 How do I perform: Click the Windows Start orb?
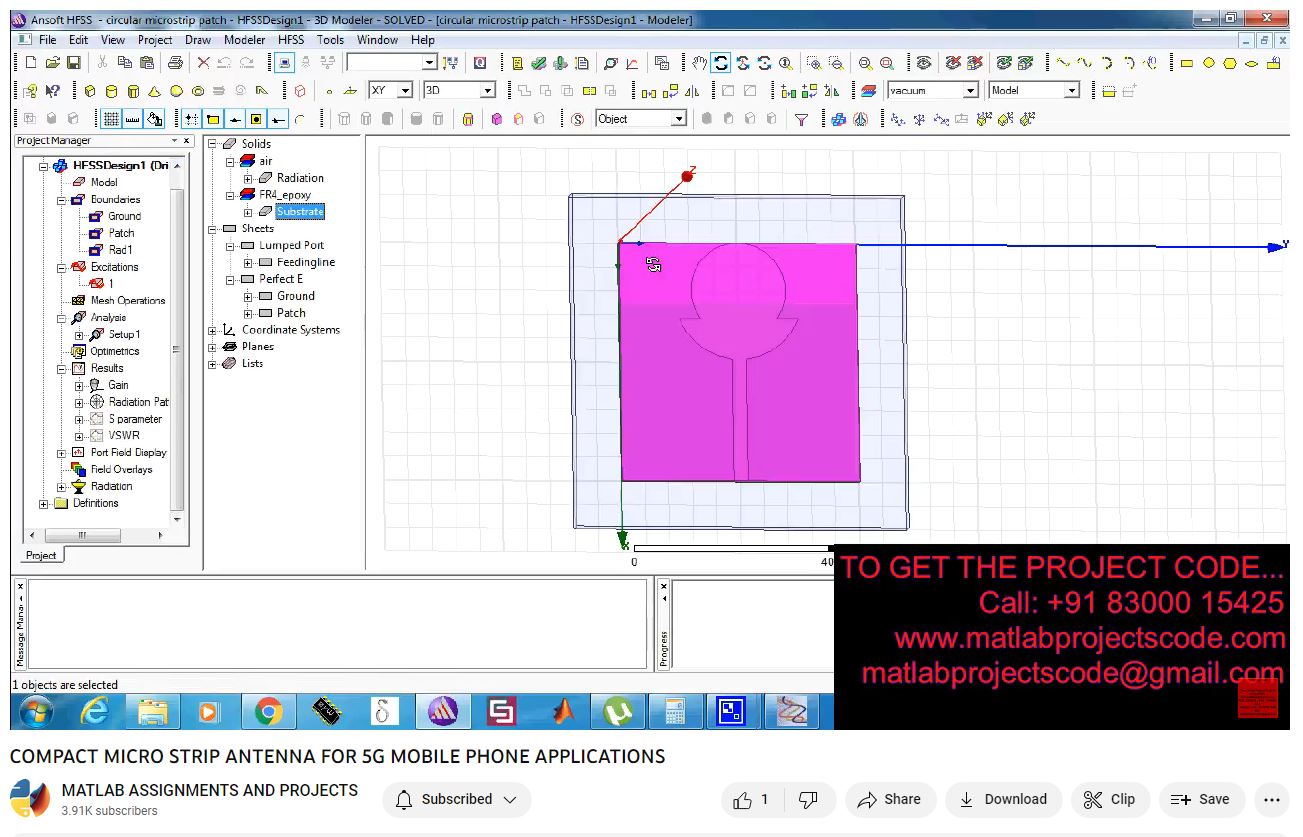click(36, 712)
